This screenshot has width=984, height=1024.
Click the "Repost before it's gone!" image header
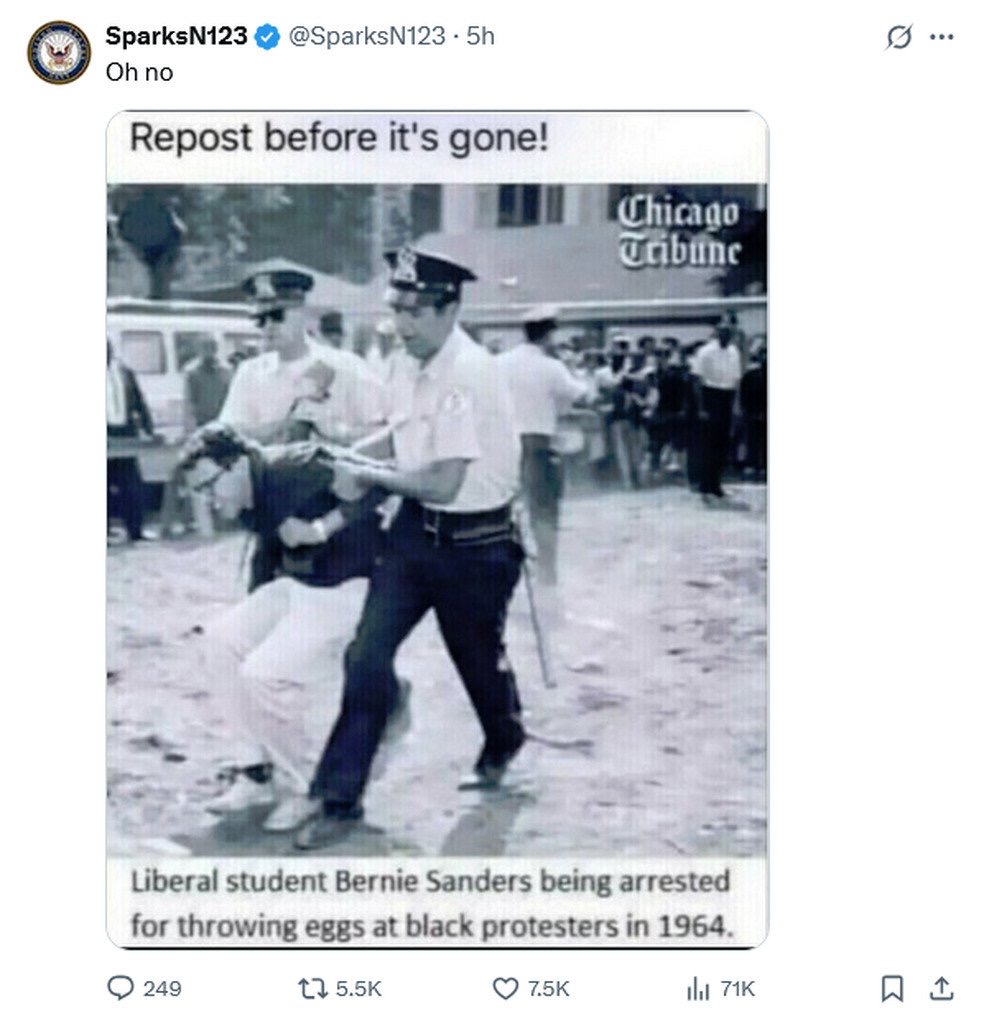339,137
